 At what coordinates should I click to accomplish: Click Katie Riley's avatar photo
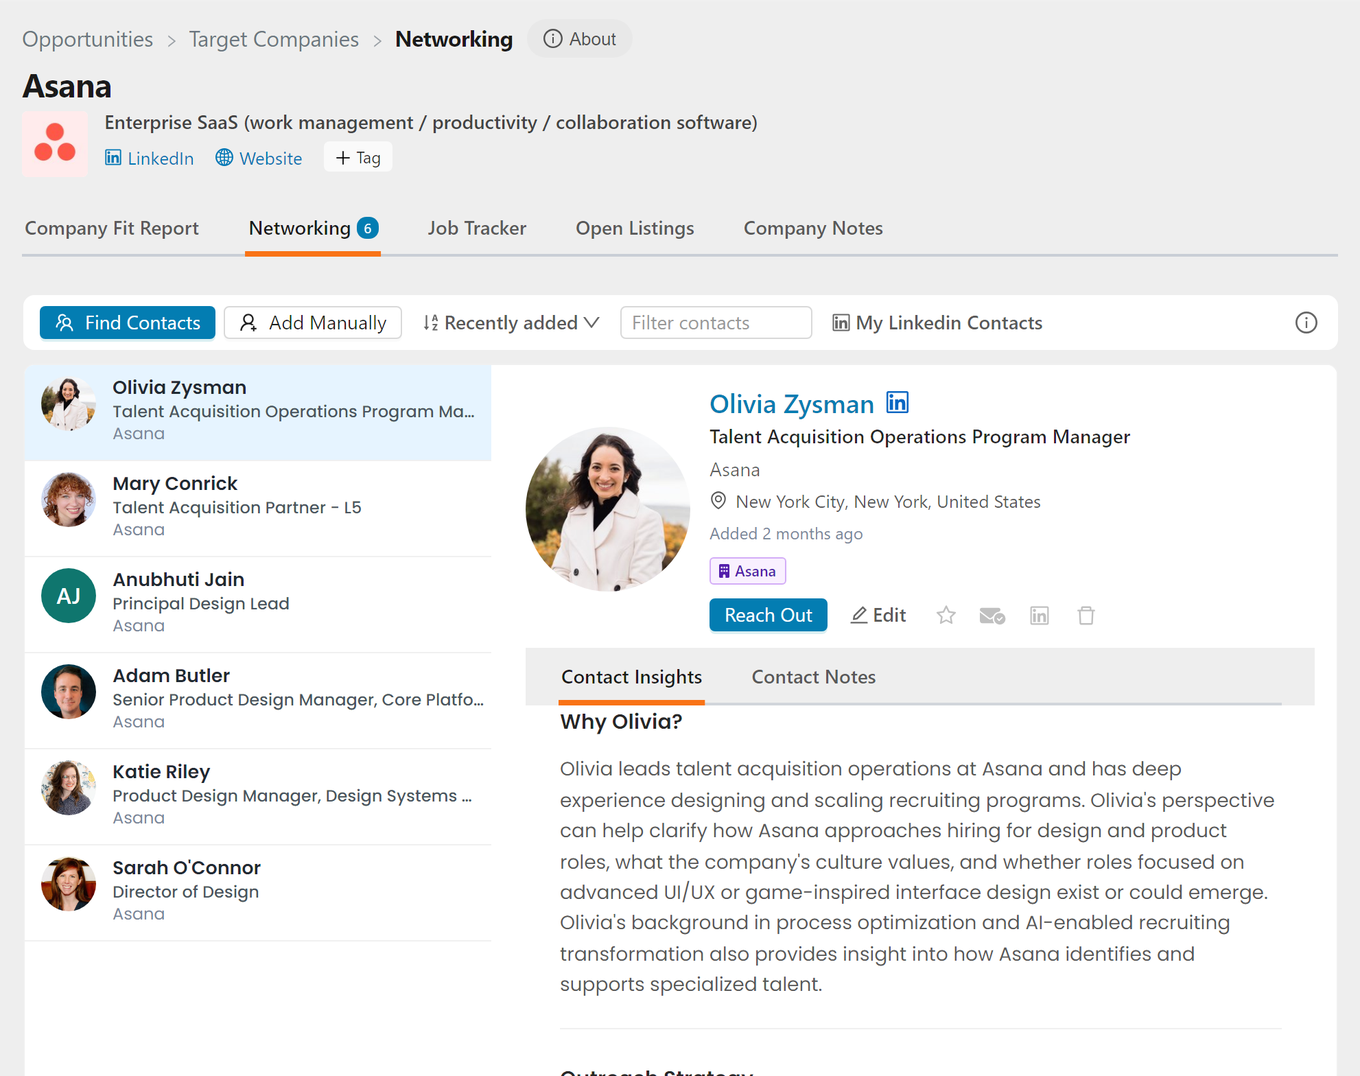(68, 788)
